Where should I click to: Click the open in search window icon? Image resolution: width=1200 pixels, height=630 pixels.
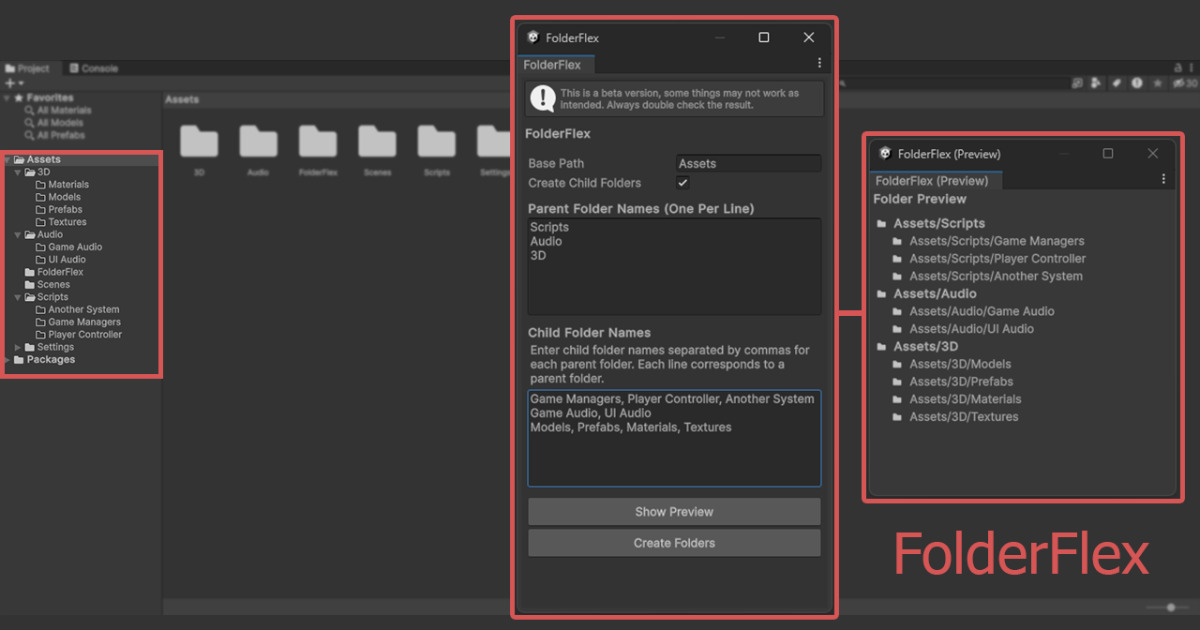1077,83
